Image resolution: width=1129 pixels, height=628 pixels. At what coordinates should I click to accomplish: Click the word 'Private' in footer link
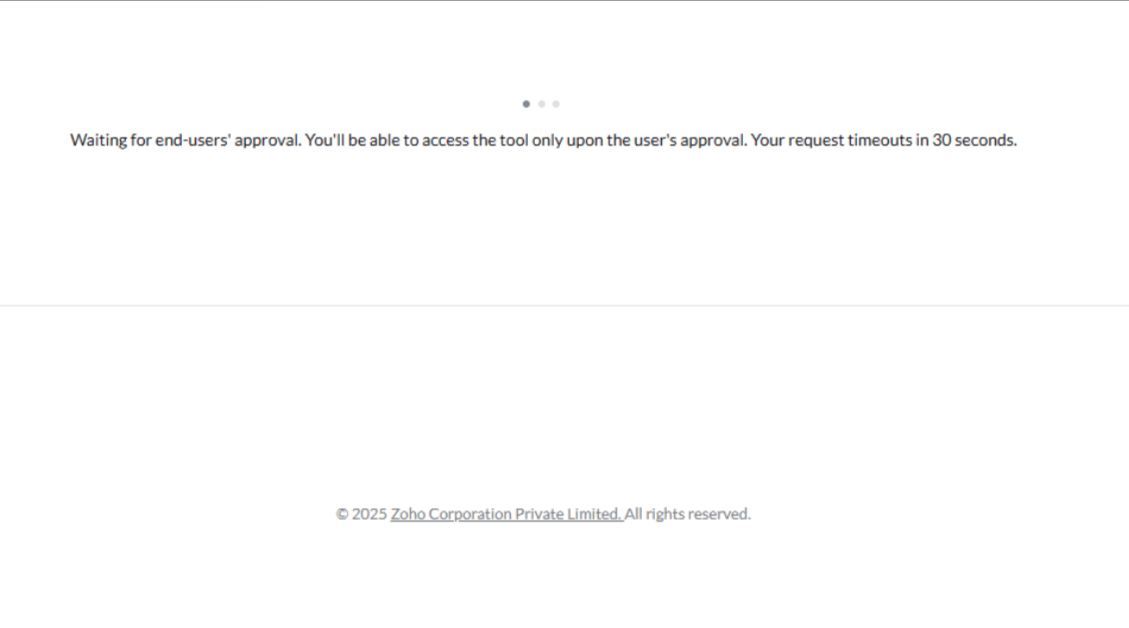[x=539, y=514]
